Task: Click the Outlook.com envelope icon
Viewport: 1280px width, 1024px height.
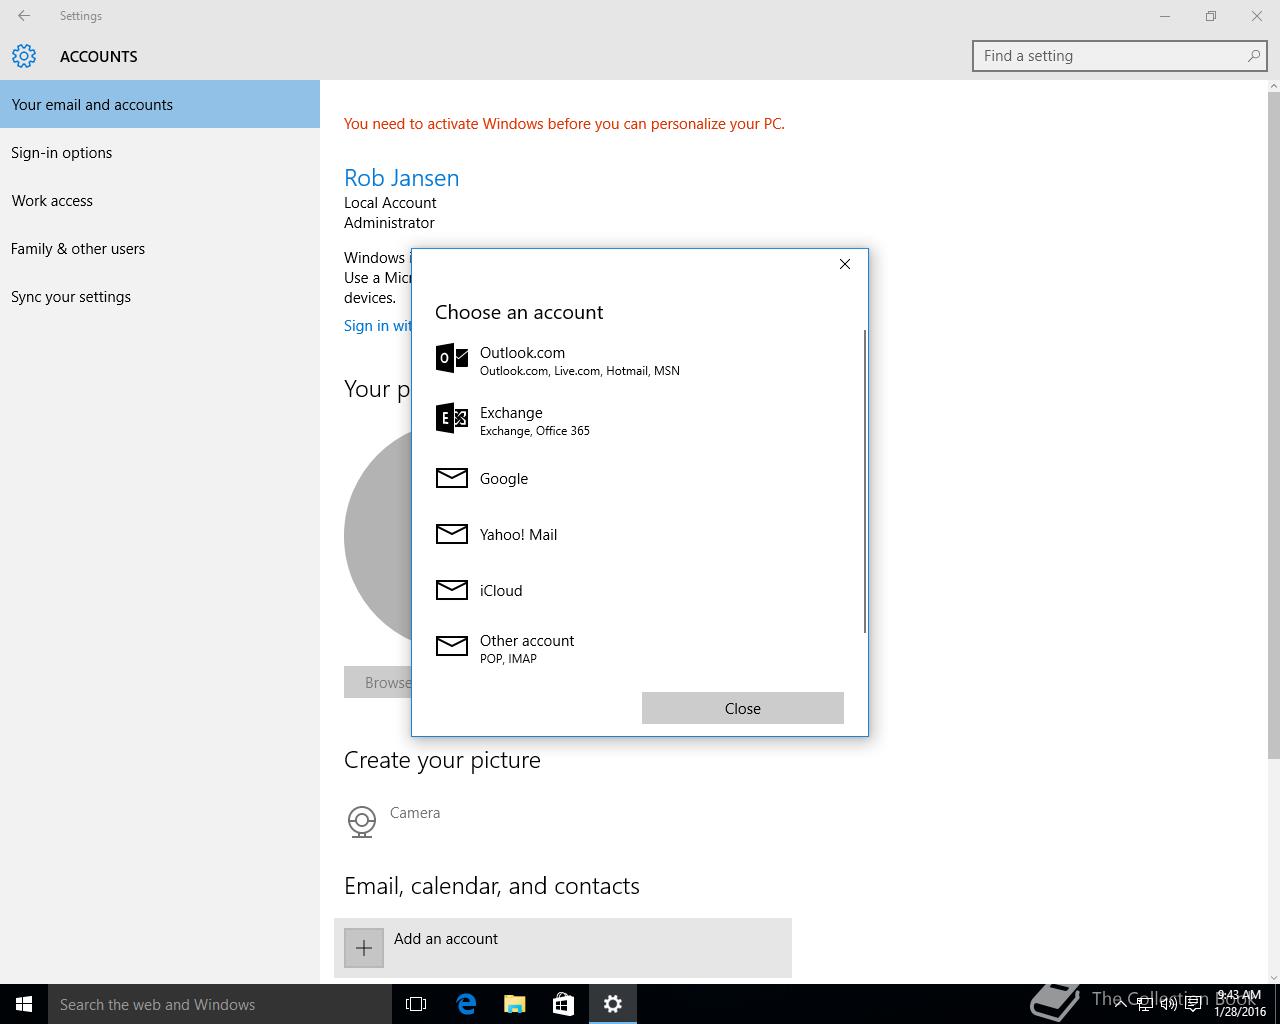Action: coord(452,358)
